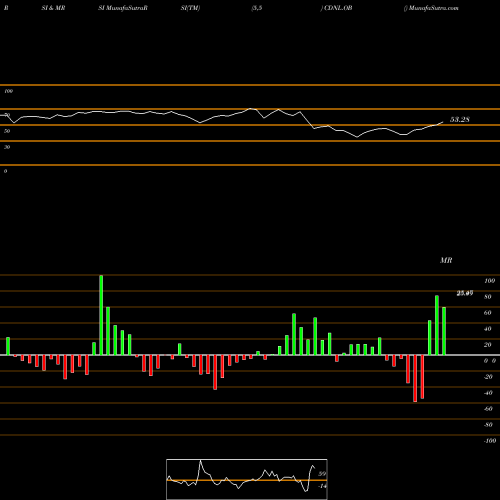Click the lowest dip of RSI line
Image resolution: width=500 pixels, height=500 pixels.
(x=357, y=137)
